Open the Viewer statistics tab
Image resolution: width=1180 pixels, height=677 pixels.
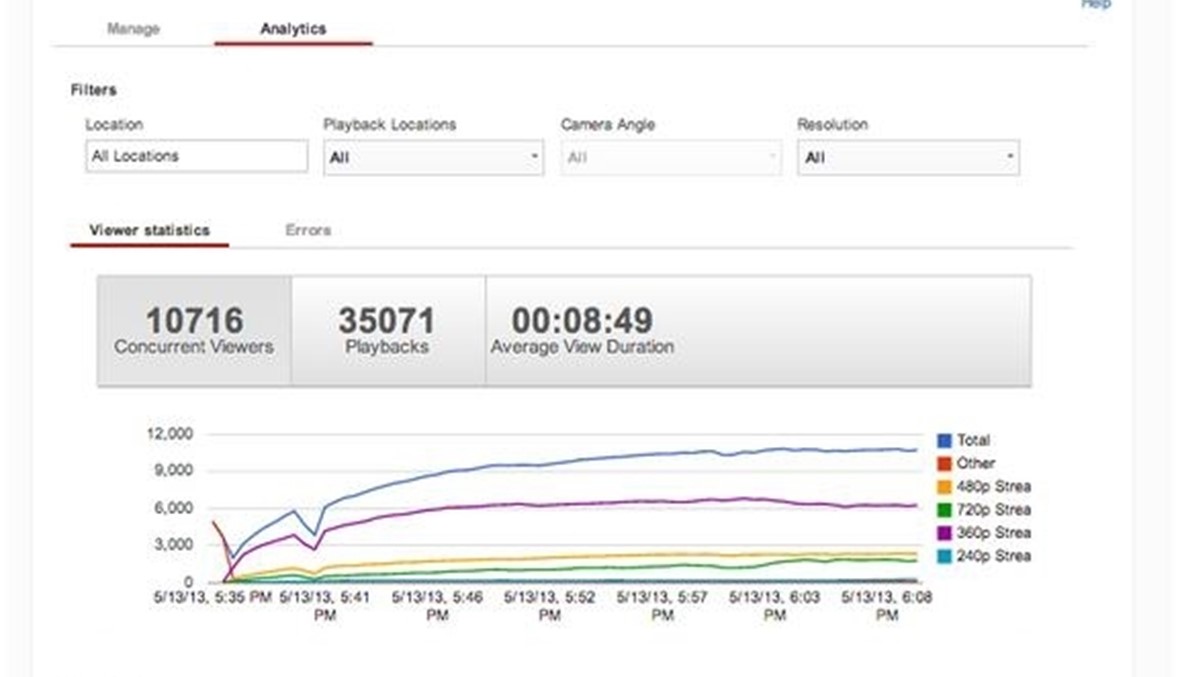(x=149, y=230)
